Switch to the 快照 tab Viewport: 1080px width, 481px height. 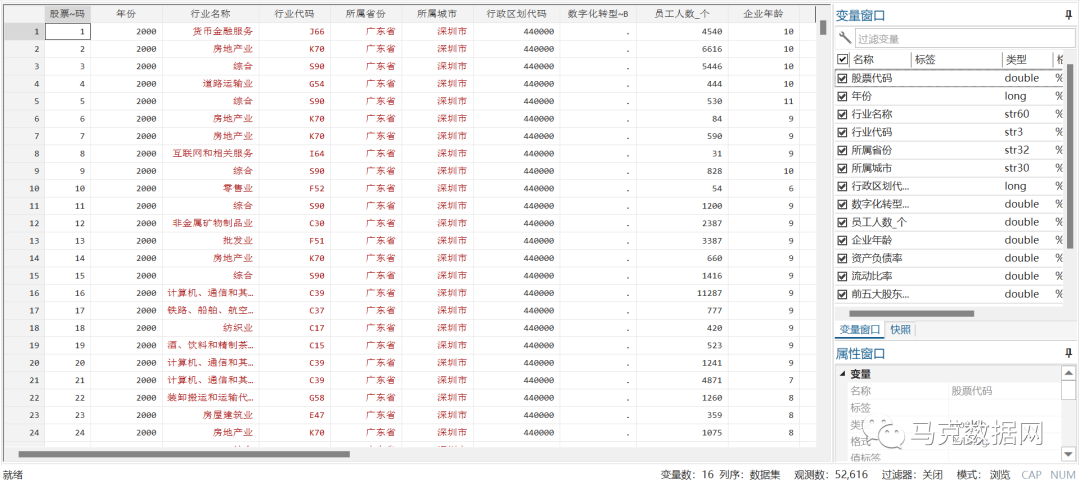[900, 329]
